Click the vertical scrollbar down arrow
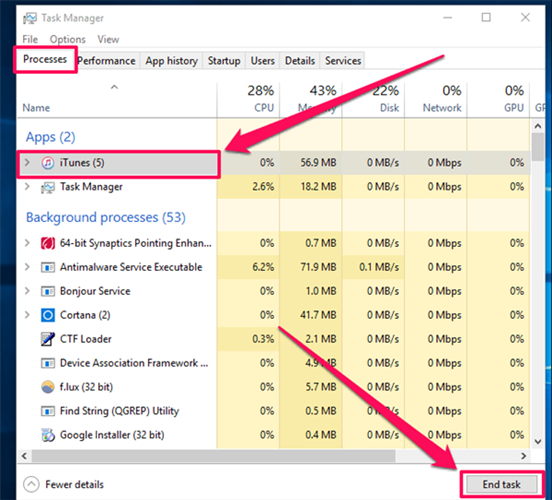Image resolution: width=552 pixels, height=500 pixels. (x=538, y=441)
